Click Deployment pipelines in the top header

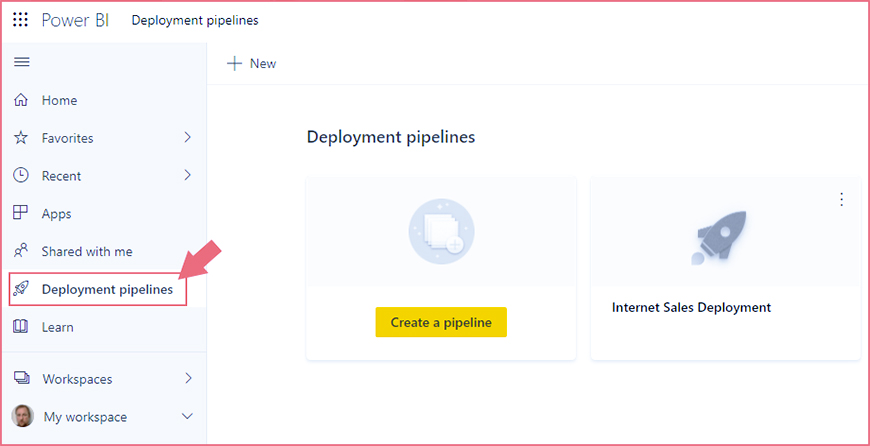tap(195, 21)
